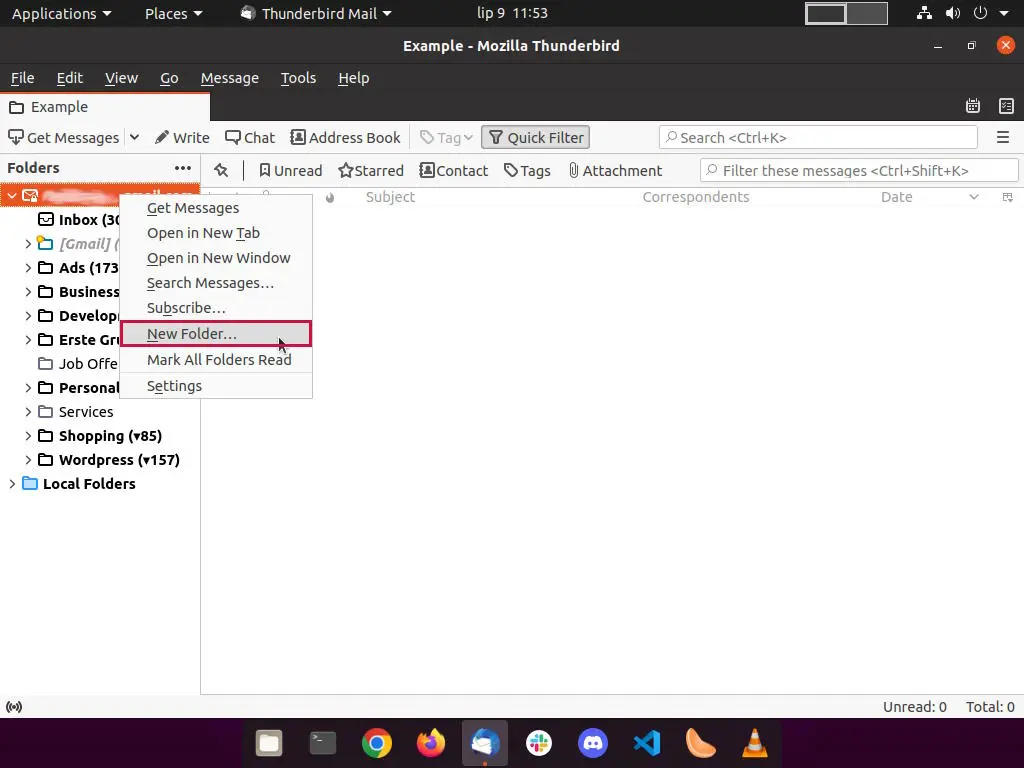Choose Open in New Tab

(216, 233)
